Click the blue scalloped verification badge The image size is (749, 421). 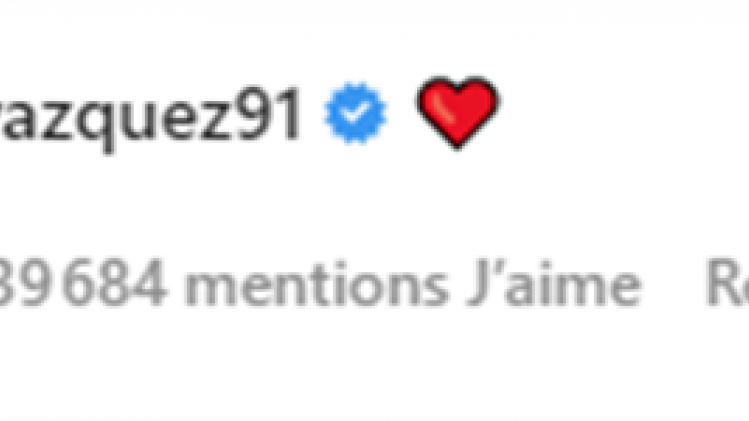point(355,113)
